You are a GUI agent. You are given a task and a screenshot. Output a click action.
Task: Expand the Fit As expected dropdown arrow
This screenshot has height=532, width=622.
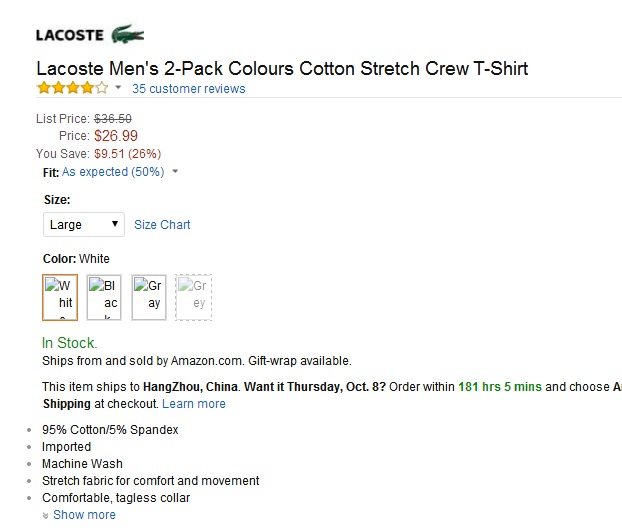tap(175, 171)
